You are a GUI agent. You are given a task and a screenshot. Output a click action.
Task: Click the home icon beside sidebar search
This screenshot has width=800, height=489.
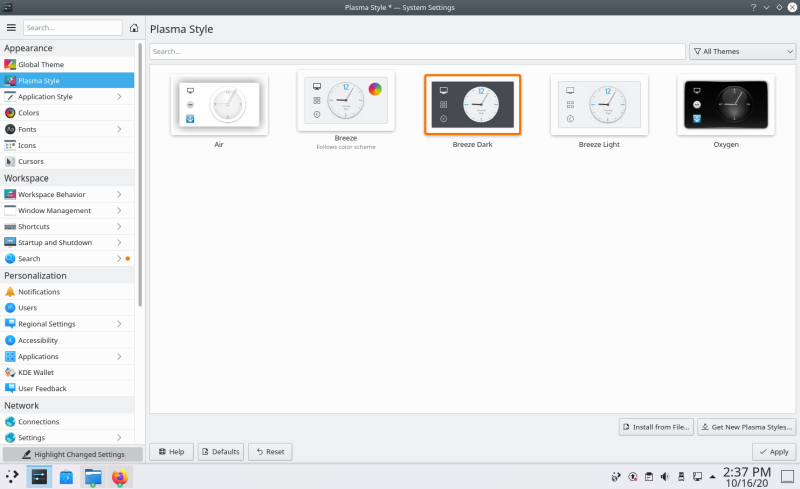[x=134, y=28]
